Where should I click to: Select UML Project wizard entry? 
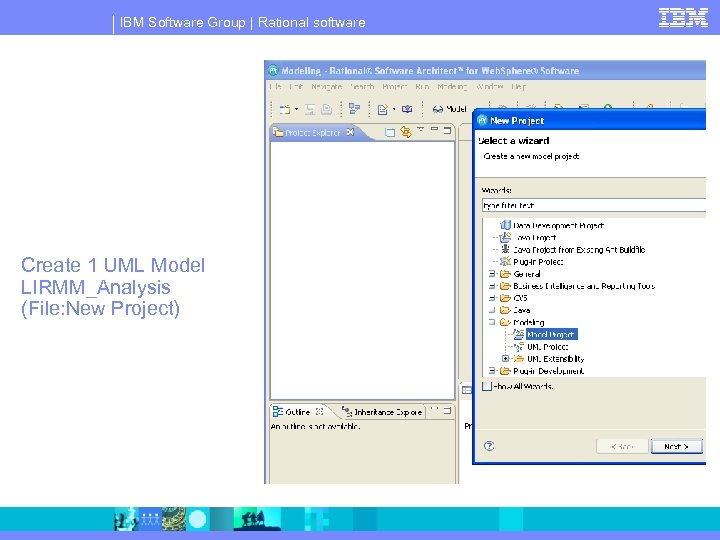[x=548, y=347]
